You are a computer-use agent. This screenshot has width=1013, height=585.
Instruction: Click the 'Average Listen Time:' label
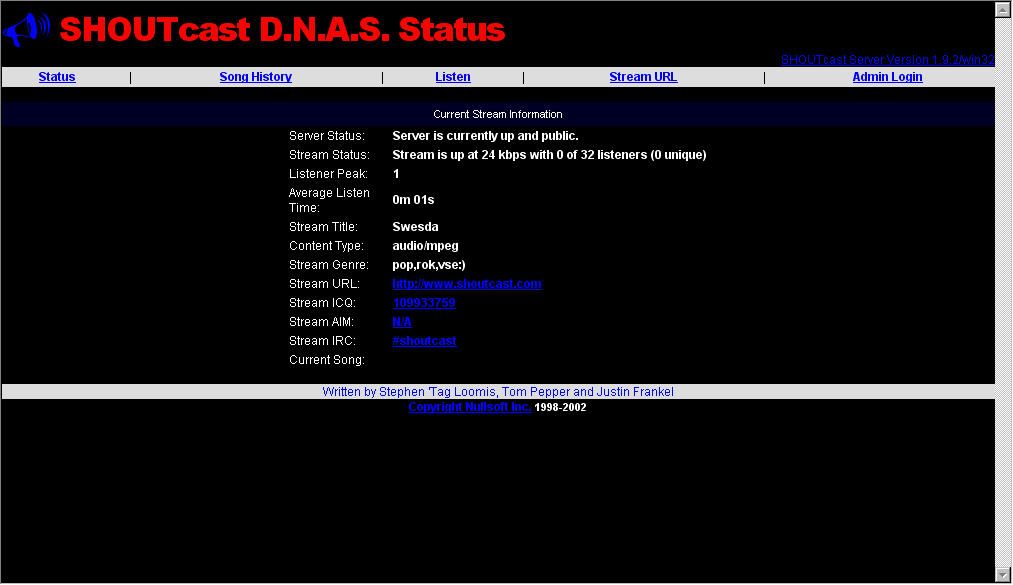pyautogui.click(x=329, y=200)
